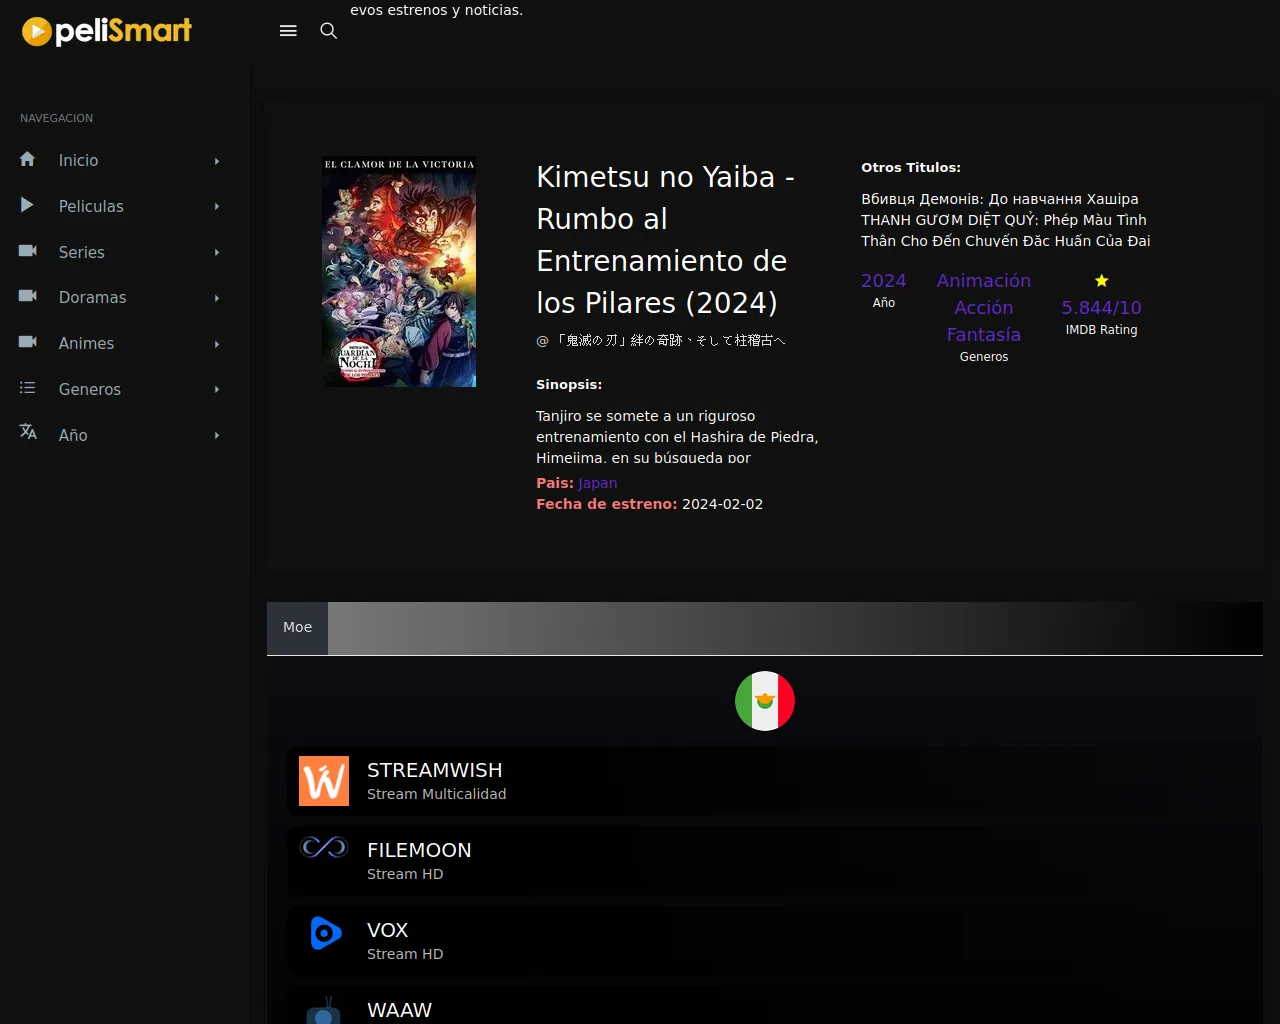
Task: Follow the Japan country link
Action: pyautogui.click(x=597, y=483)
